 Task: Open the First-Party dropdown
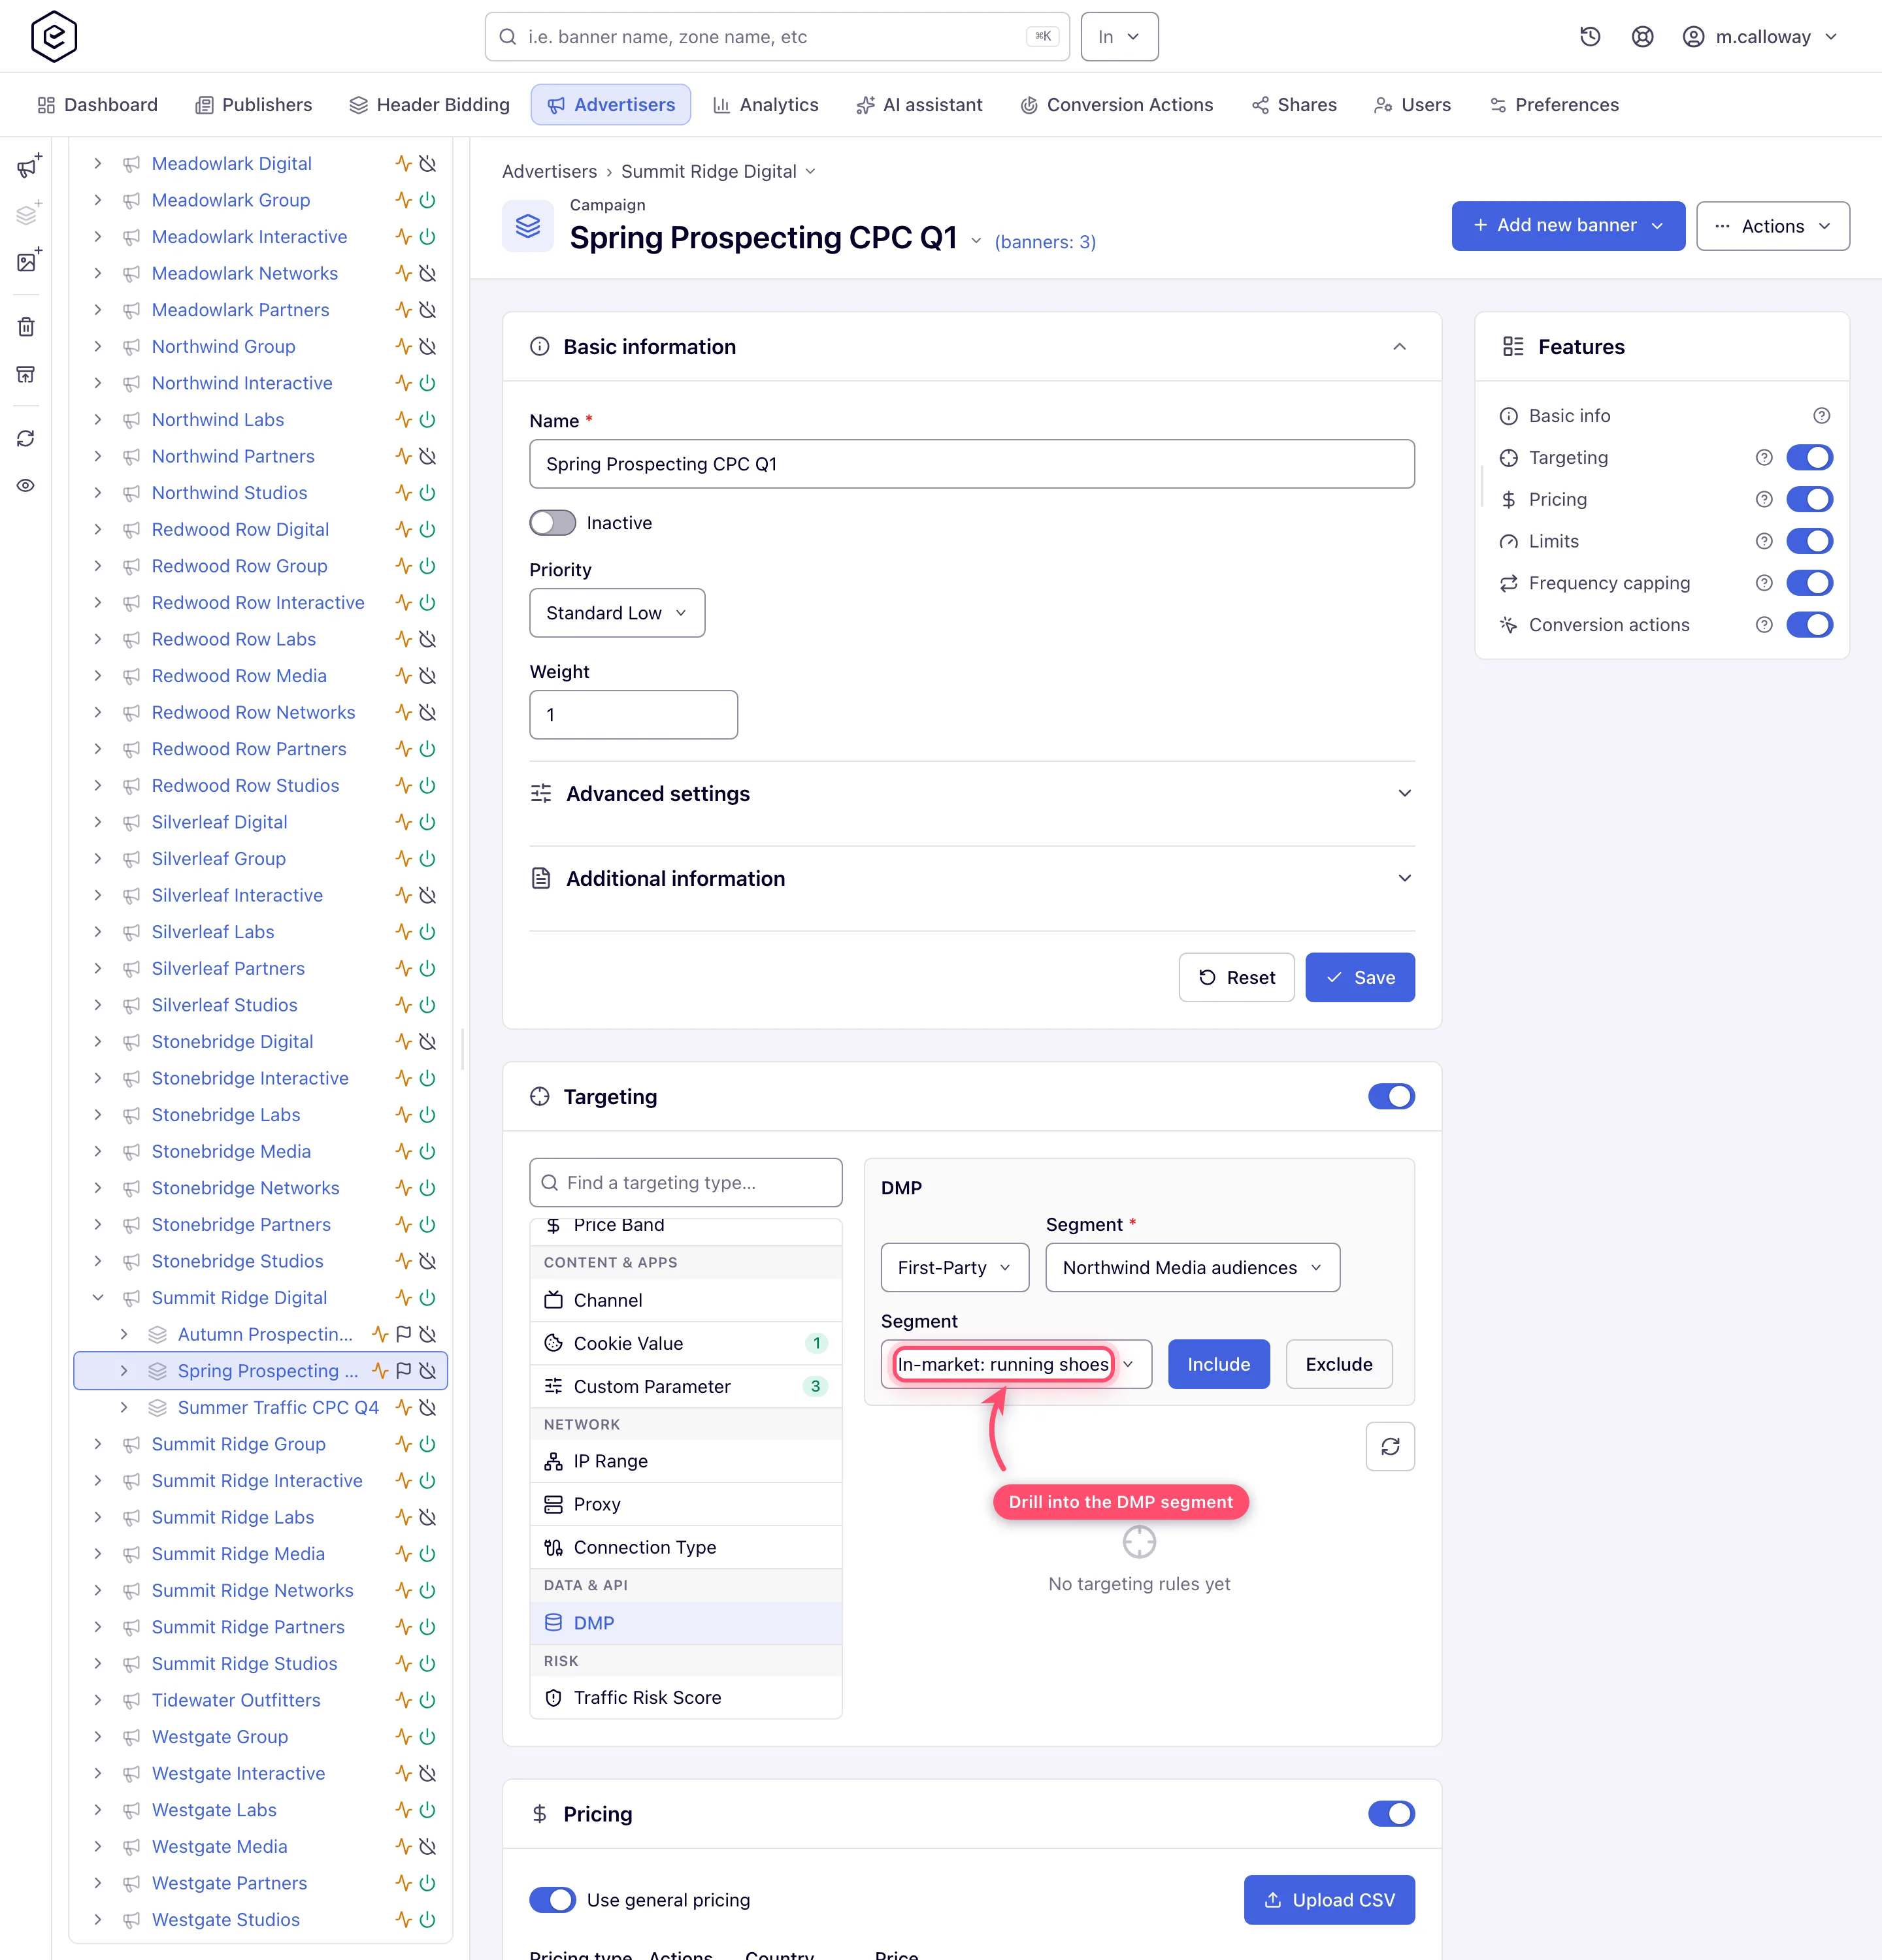coord(954,1268)
